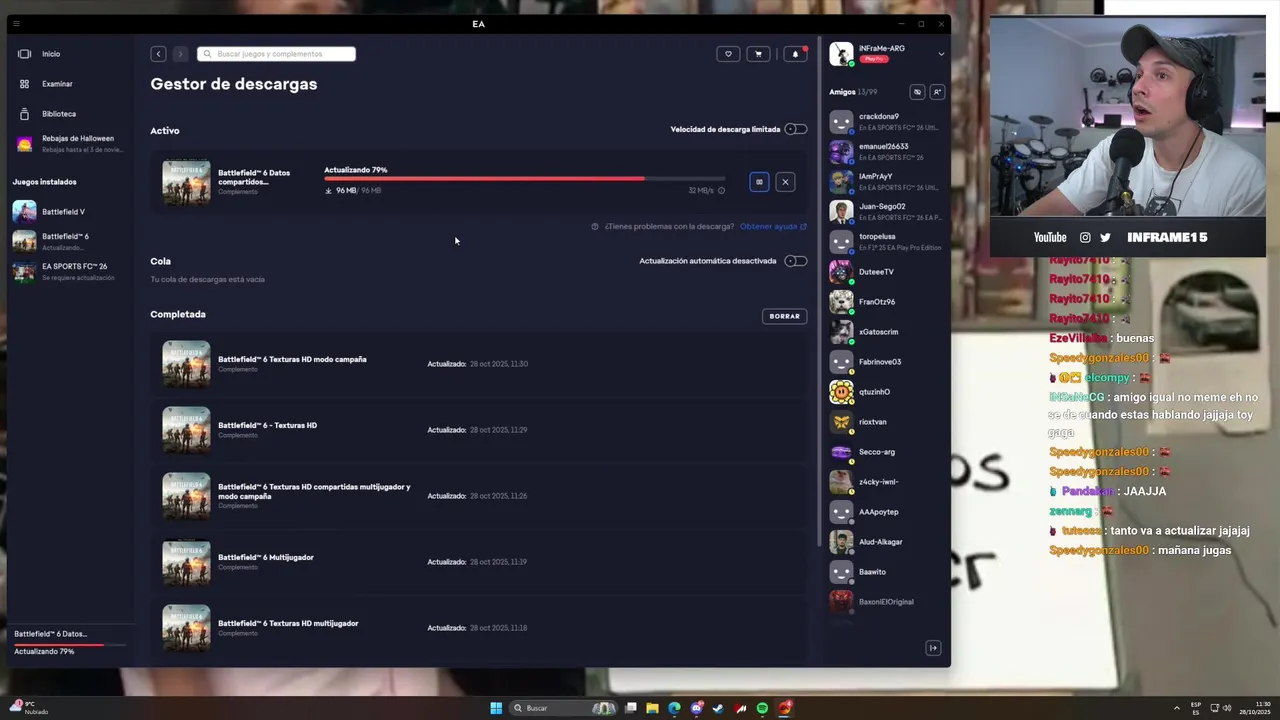Screen dimensions: 1280x720
Task: Open File Explorer from the taskbar
Action: (x=652, y=708)
